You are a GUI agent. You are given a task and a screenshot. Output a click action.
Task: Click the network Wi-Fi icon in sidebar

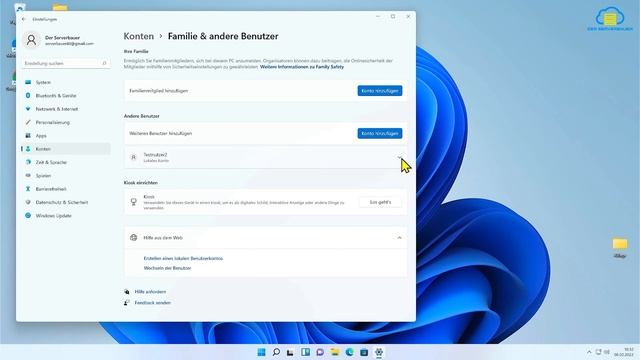click(x=28, y=109)
